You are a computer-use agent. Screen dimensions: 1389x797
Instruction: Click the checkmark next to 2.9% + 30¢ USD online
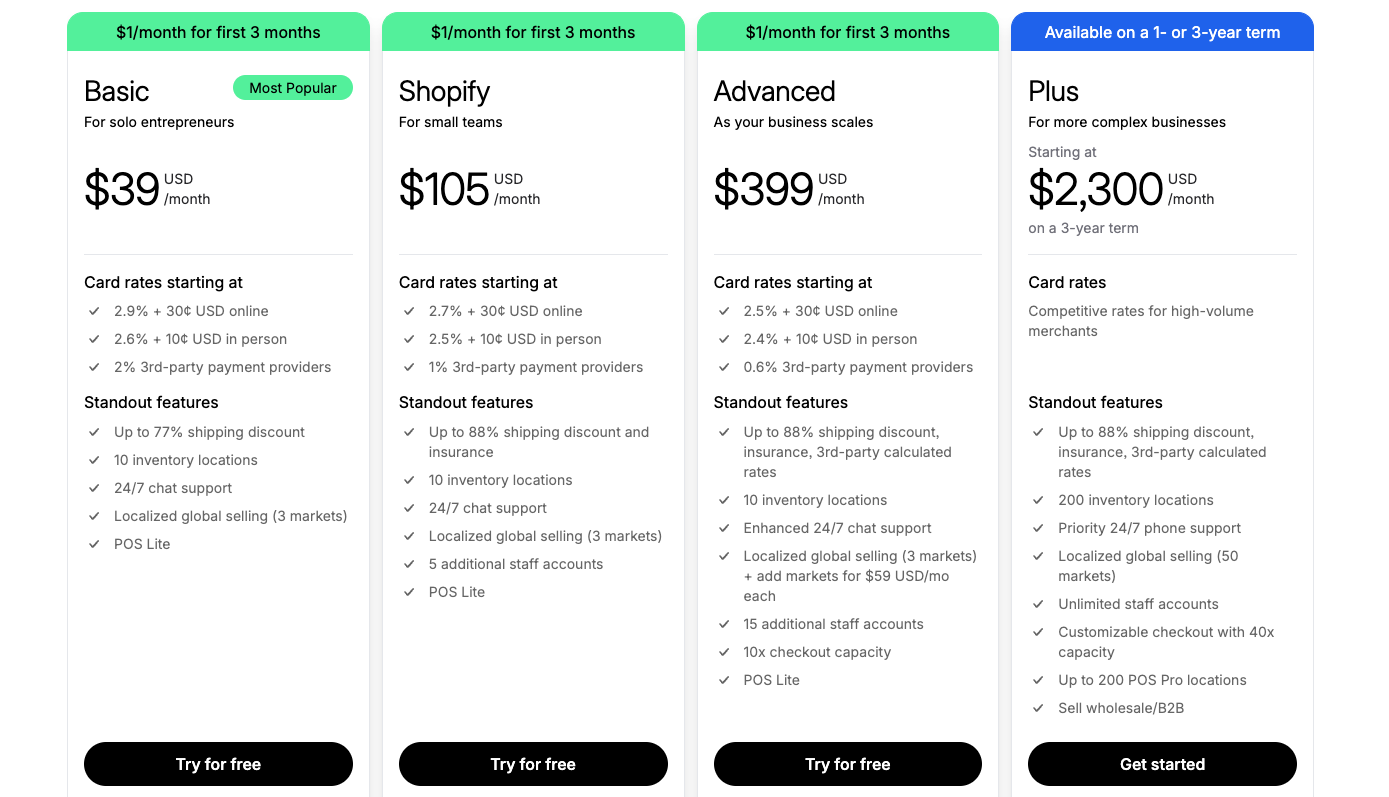(x=92, y=311)
